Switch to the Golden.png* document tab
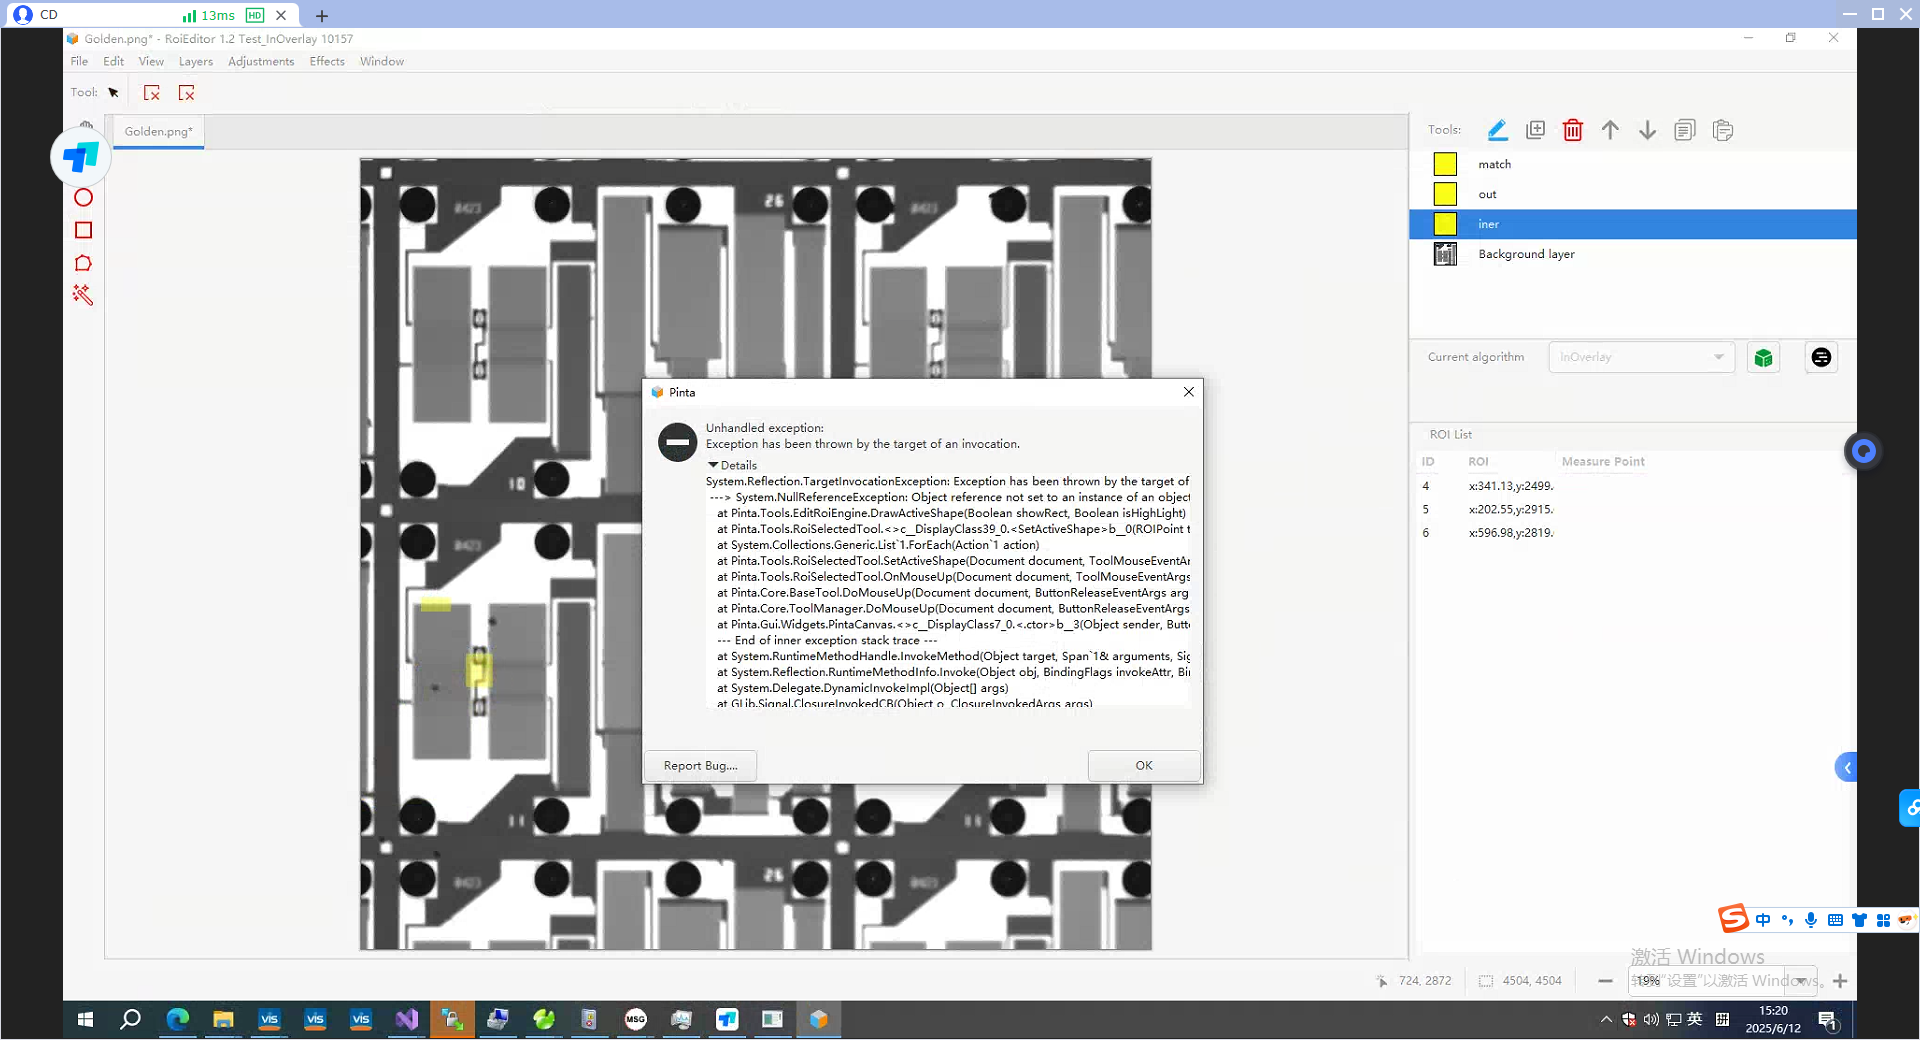 click(159, 132)
